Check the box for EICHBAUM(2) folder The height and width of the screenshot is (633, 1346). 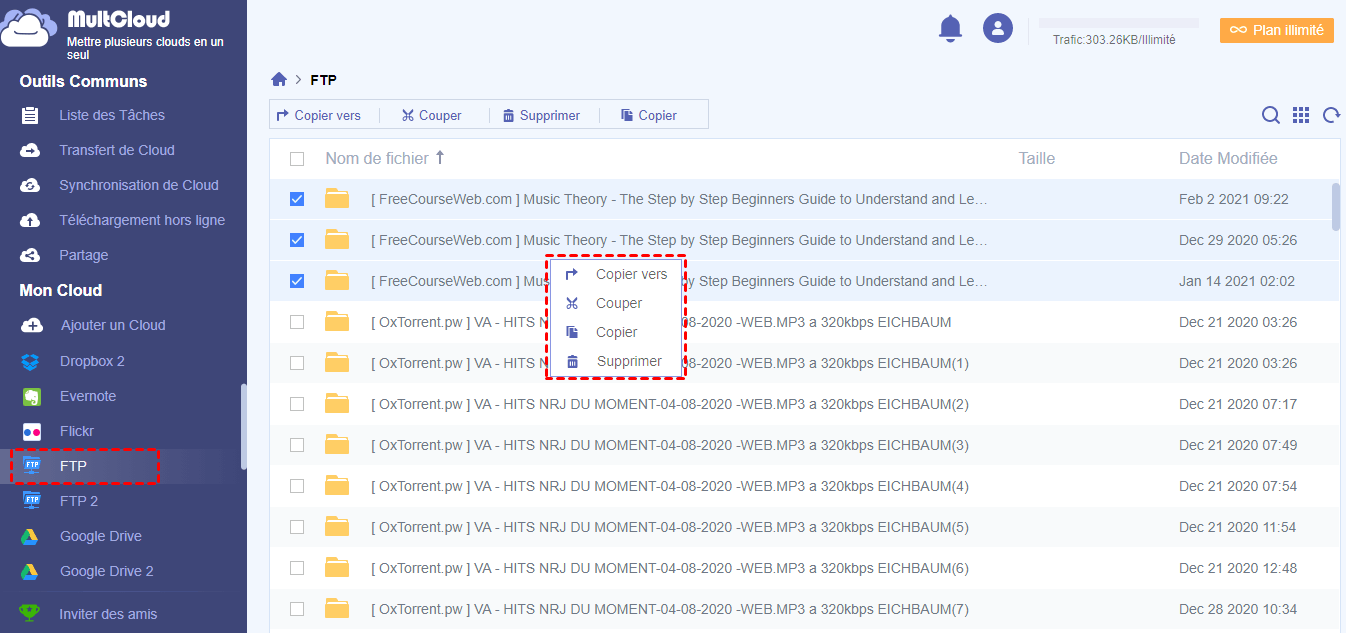point(297,404)
